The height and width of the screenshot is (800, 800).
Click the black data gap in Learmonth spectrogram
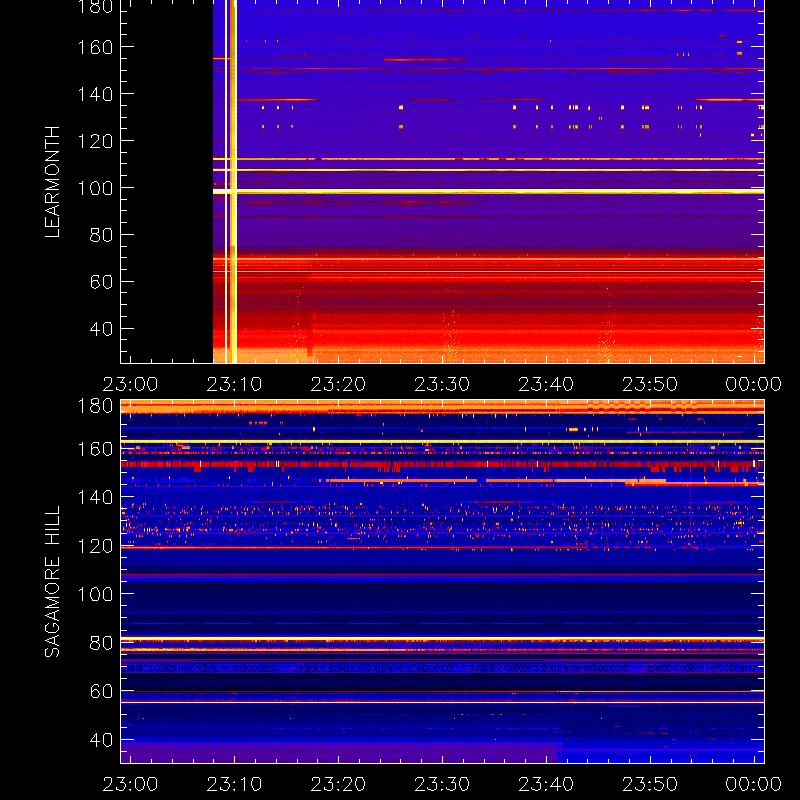point(167,181)
